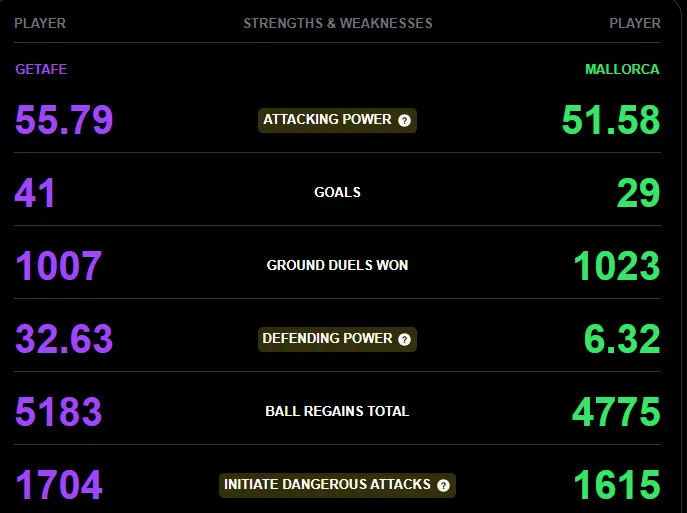Image resolution: width=687 pixels, height=513 pixels.
Task: Select the Defending Power label badge
Action: click(x=337, y=339)
